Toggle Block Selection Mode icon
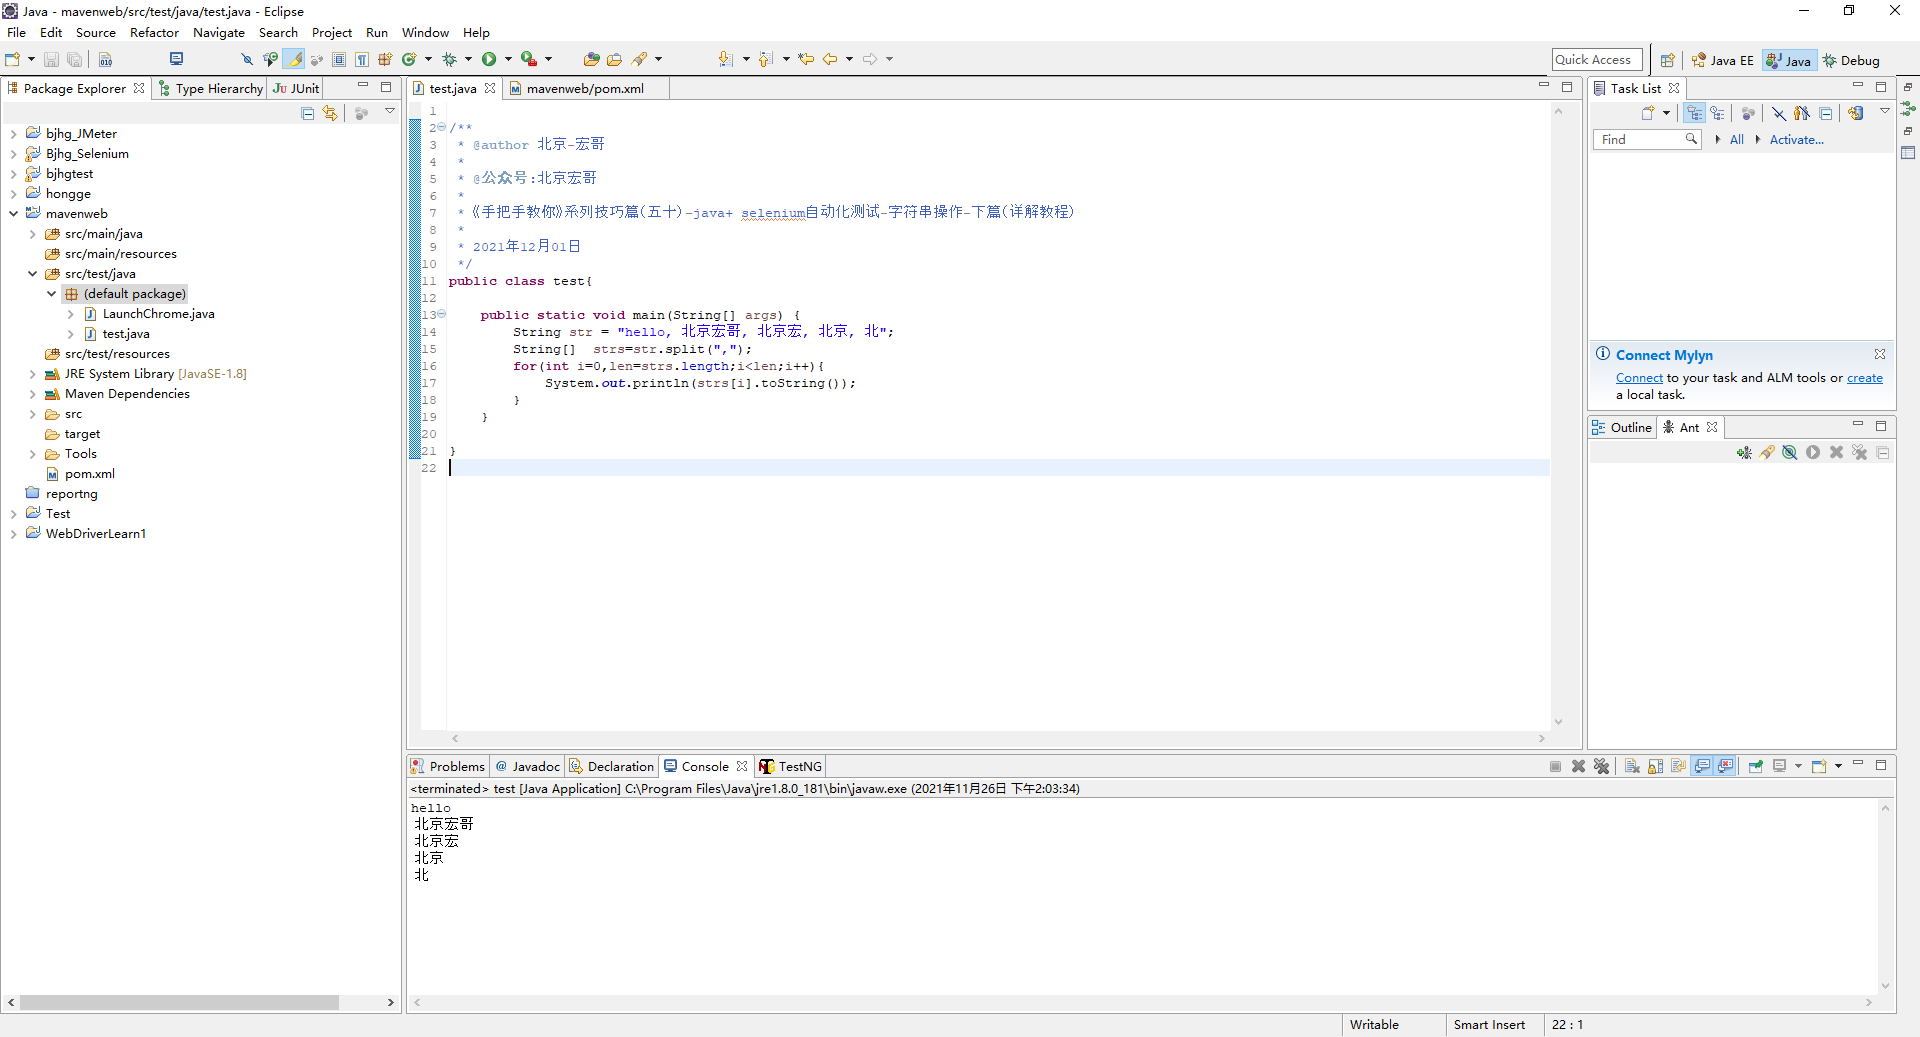Viewport: 1920px width, 1037px height. pyautogui.click(x=339, y=59)
